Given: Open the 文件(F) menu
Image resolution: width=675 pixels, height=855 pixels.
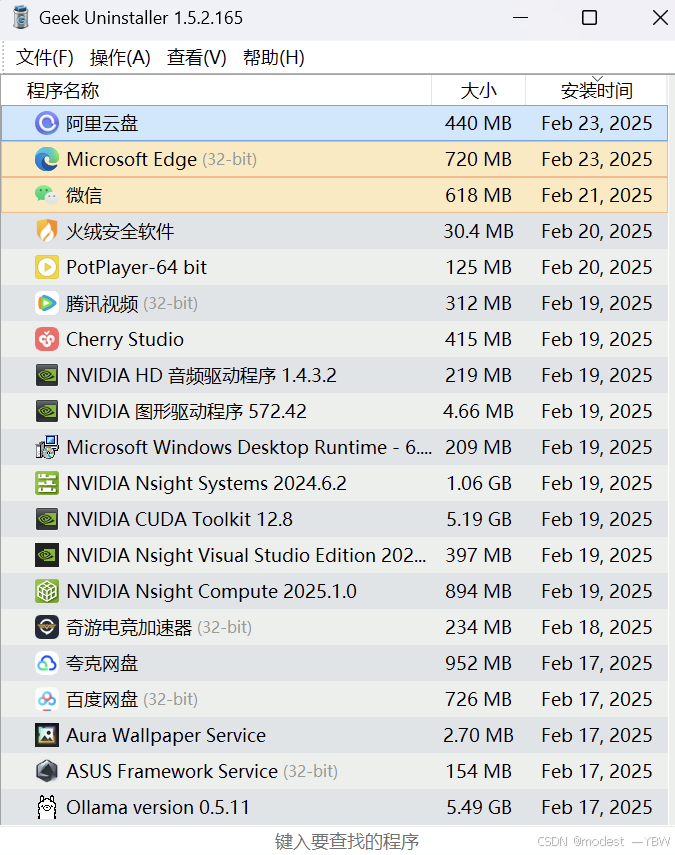Looking at the screenshot, I should (45, 57).
